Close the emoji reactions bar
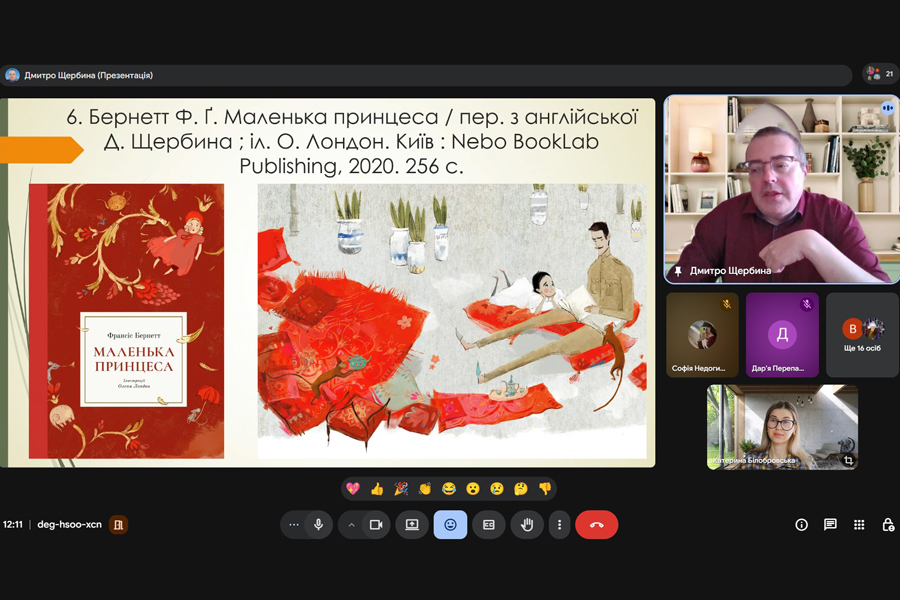900x600 pixels. pos(451,524)
